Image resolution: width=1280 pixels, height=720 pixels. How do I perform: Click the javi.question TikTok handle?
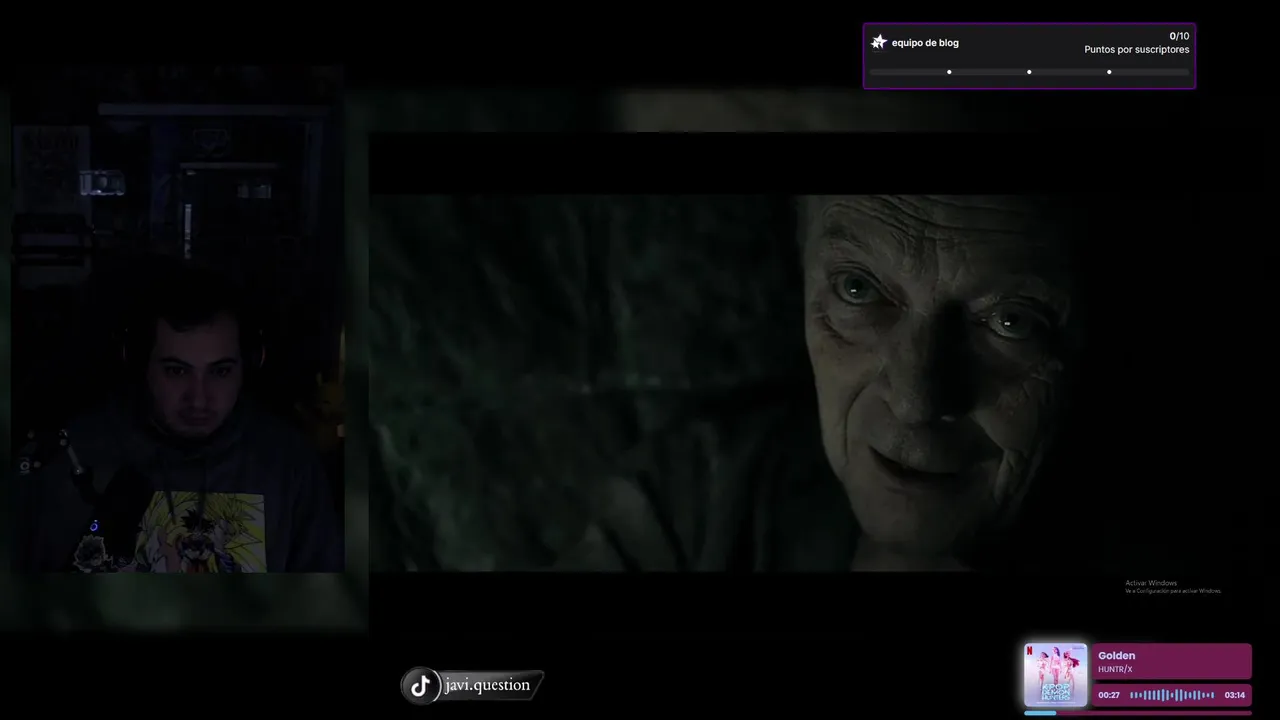pyautogui.click(x=487, y=685)
